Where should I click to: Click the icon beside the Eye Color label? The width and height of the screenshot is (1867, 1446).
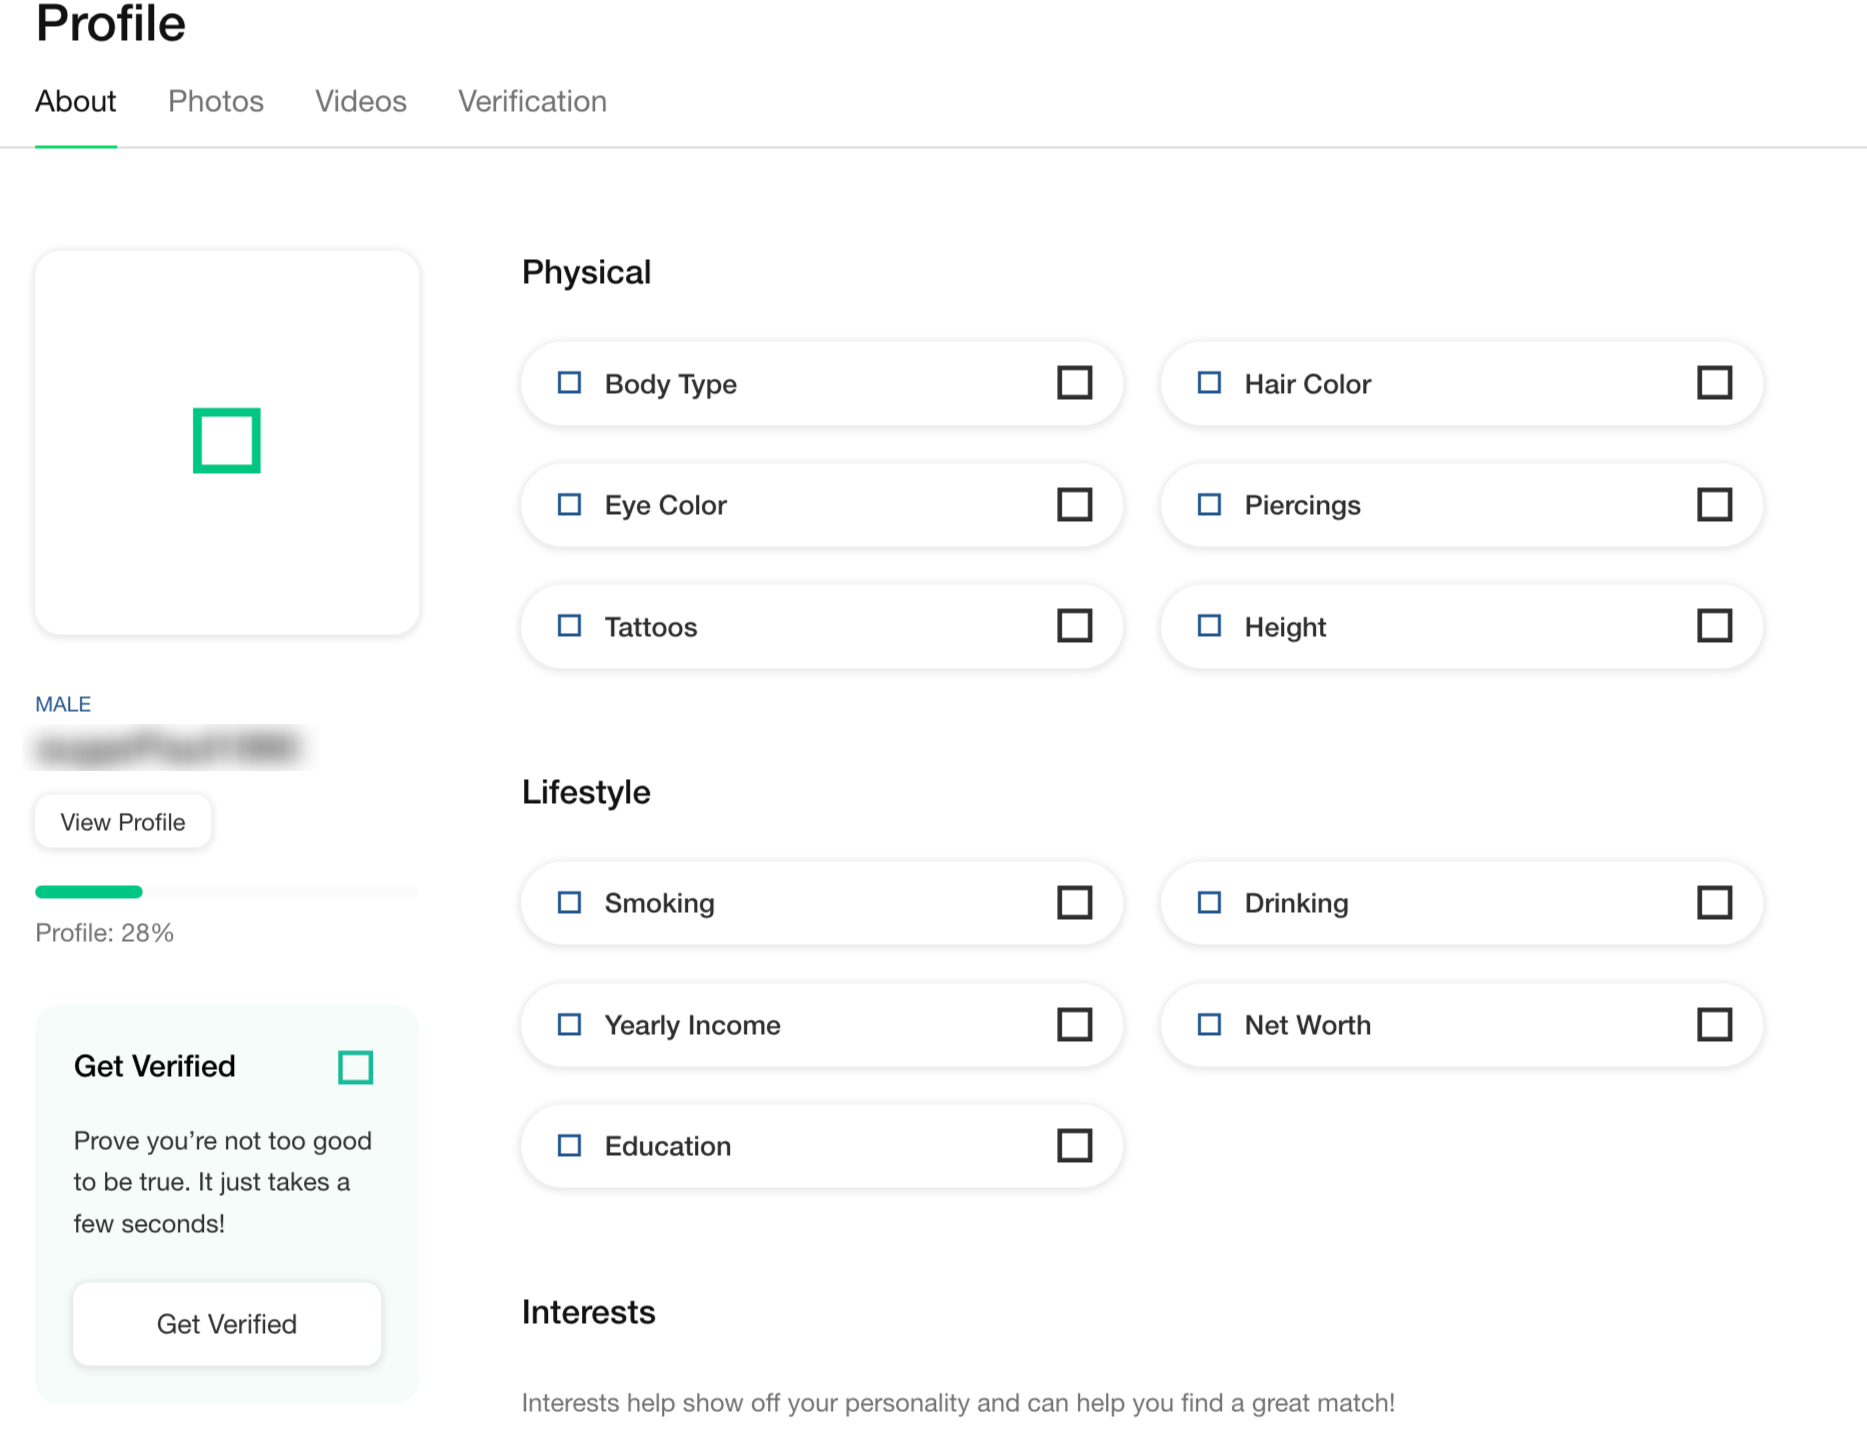point(569,505)
